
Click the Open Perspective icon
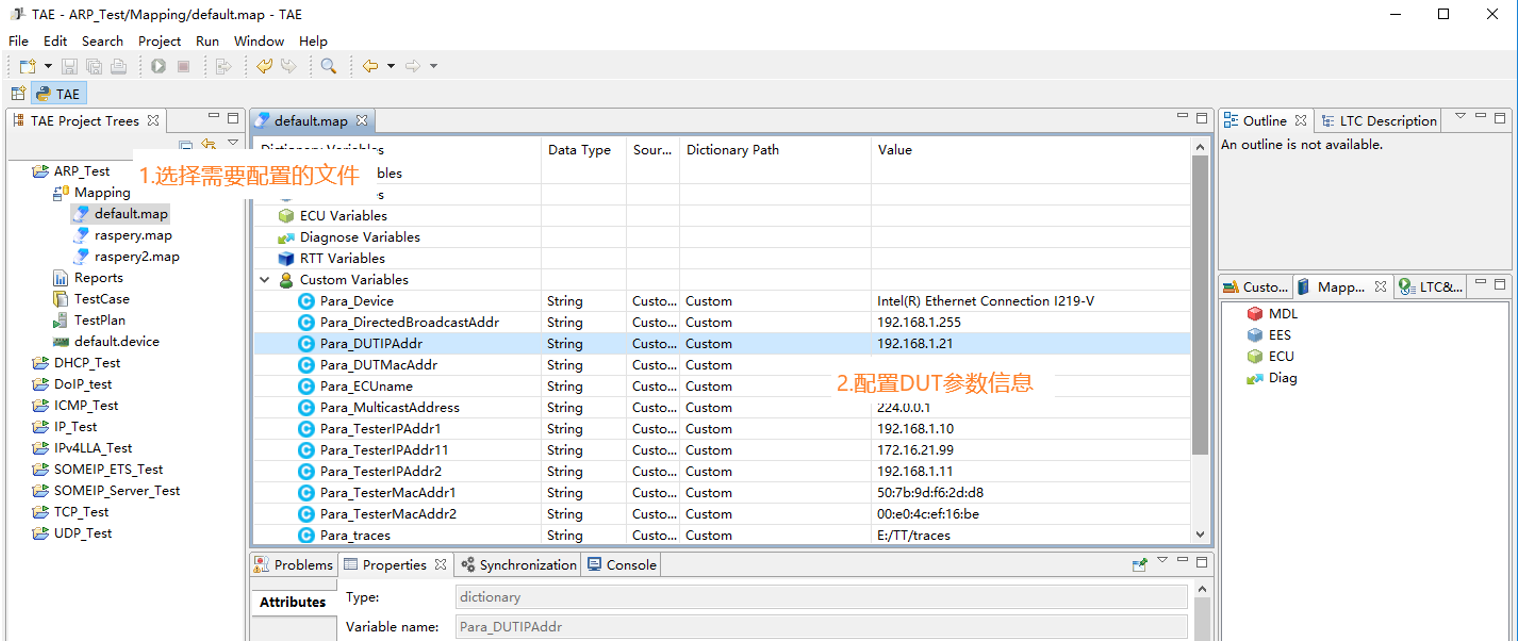pyautogui.click(x=18, y=94)
